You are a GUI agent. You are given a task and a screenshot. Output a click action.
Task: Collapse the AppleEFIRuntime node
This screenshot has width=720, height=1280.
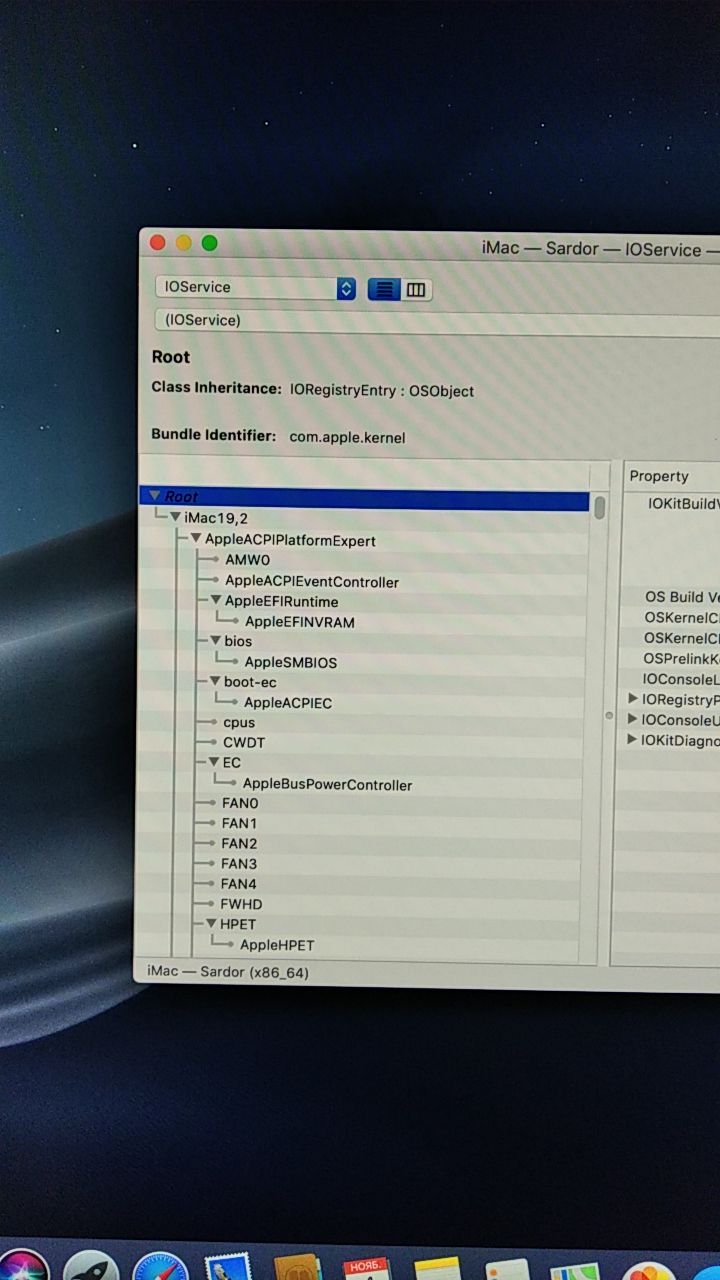pos(215,600)
